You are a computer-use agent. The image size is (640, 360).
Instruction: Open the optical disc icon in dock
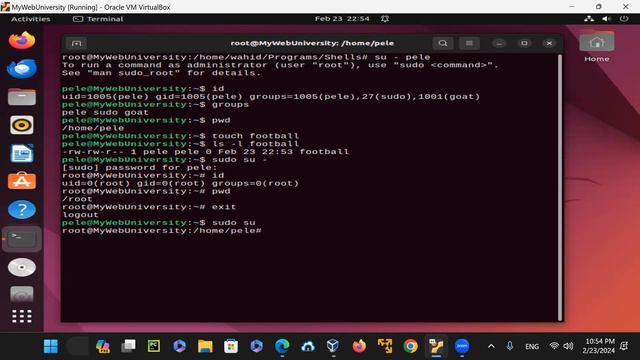22,267
